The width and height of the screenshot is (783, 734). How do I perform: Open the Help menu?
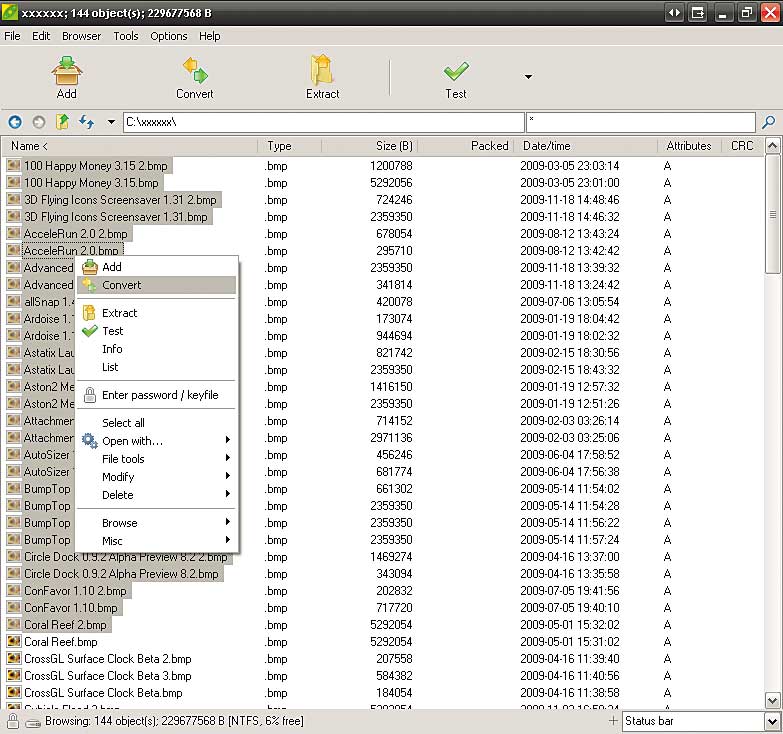(209, 36)
